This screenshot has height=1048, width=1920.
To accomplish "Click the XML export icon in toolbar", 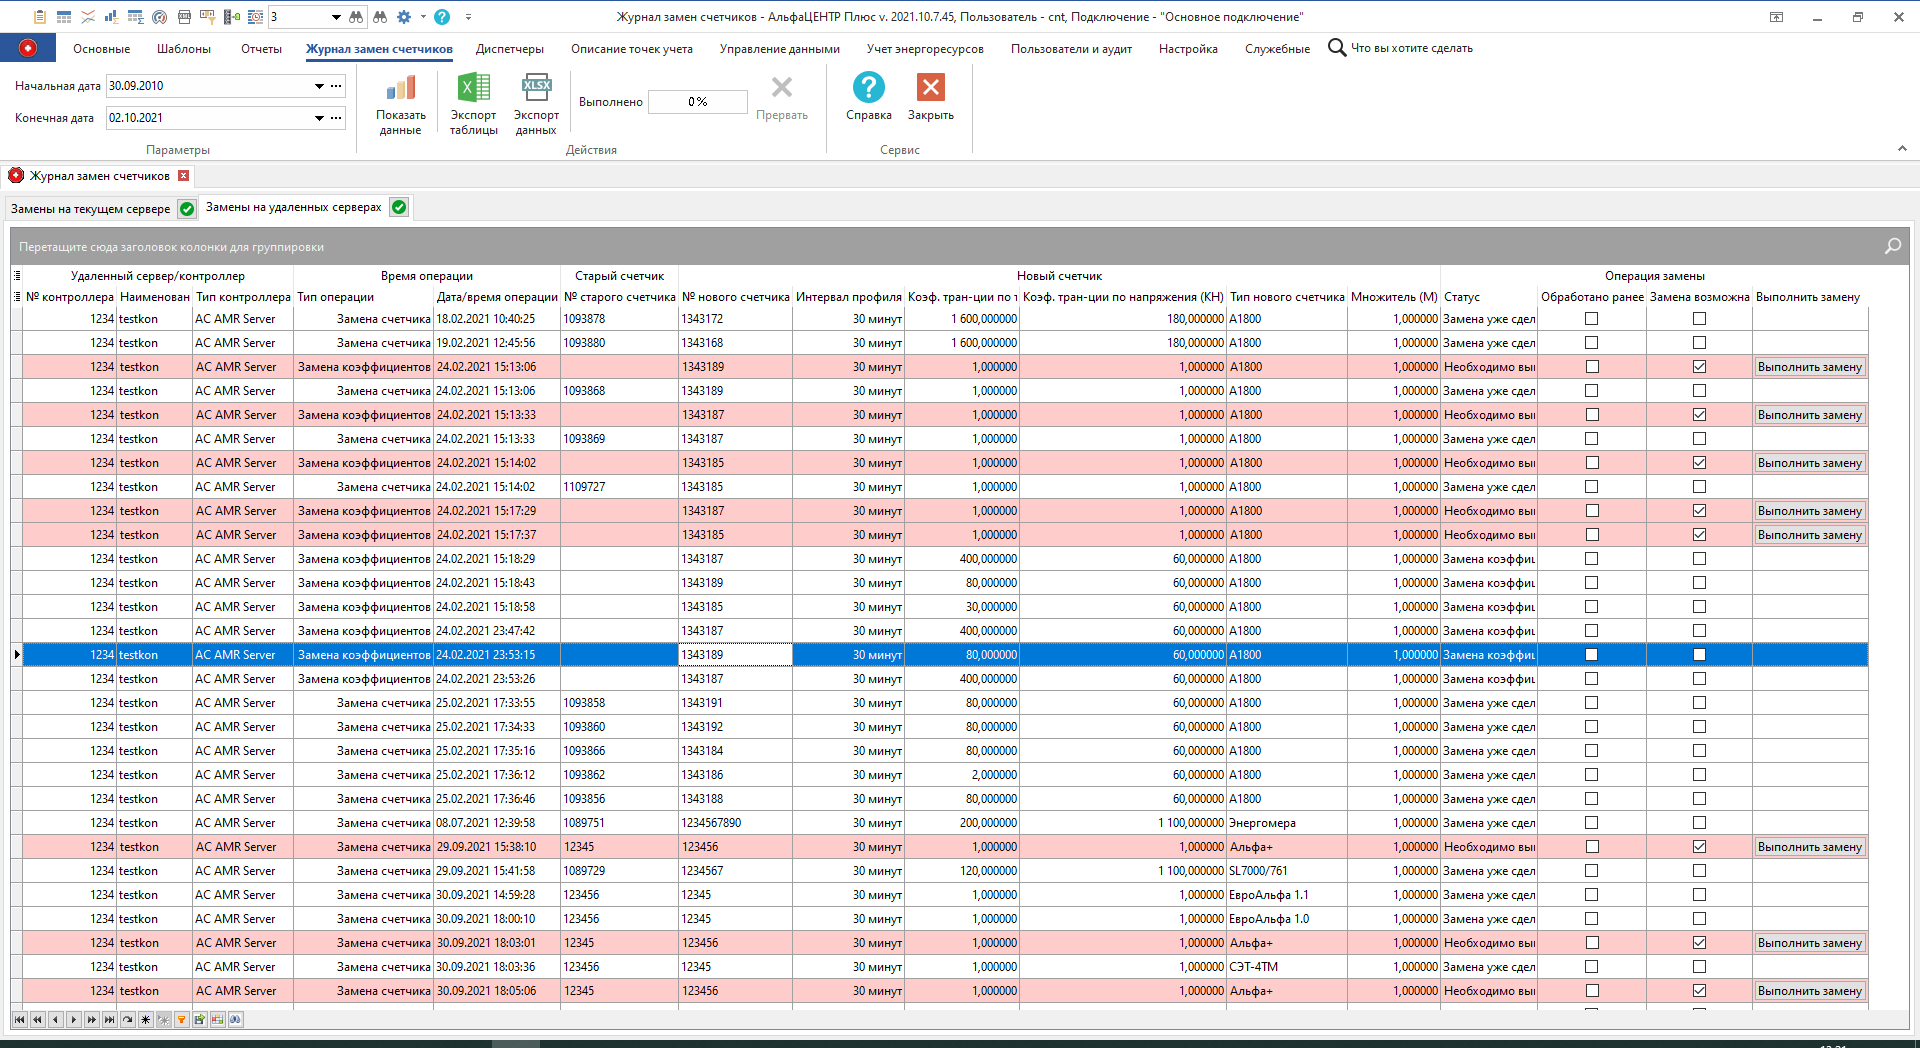I will click(184, 17).
